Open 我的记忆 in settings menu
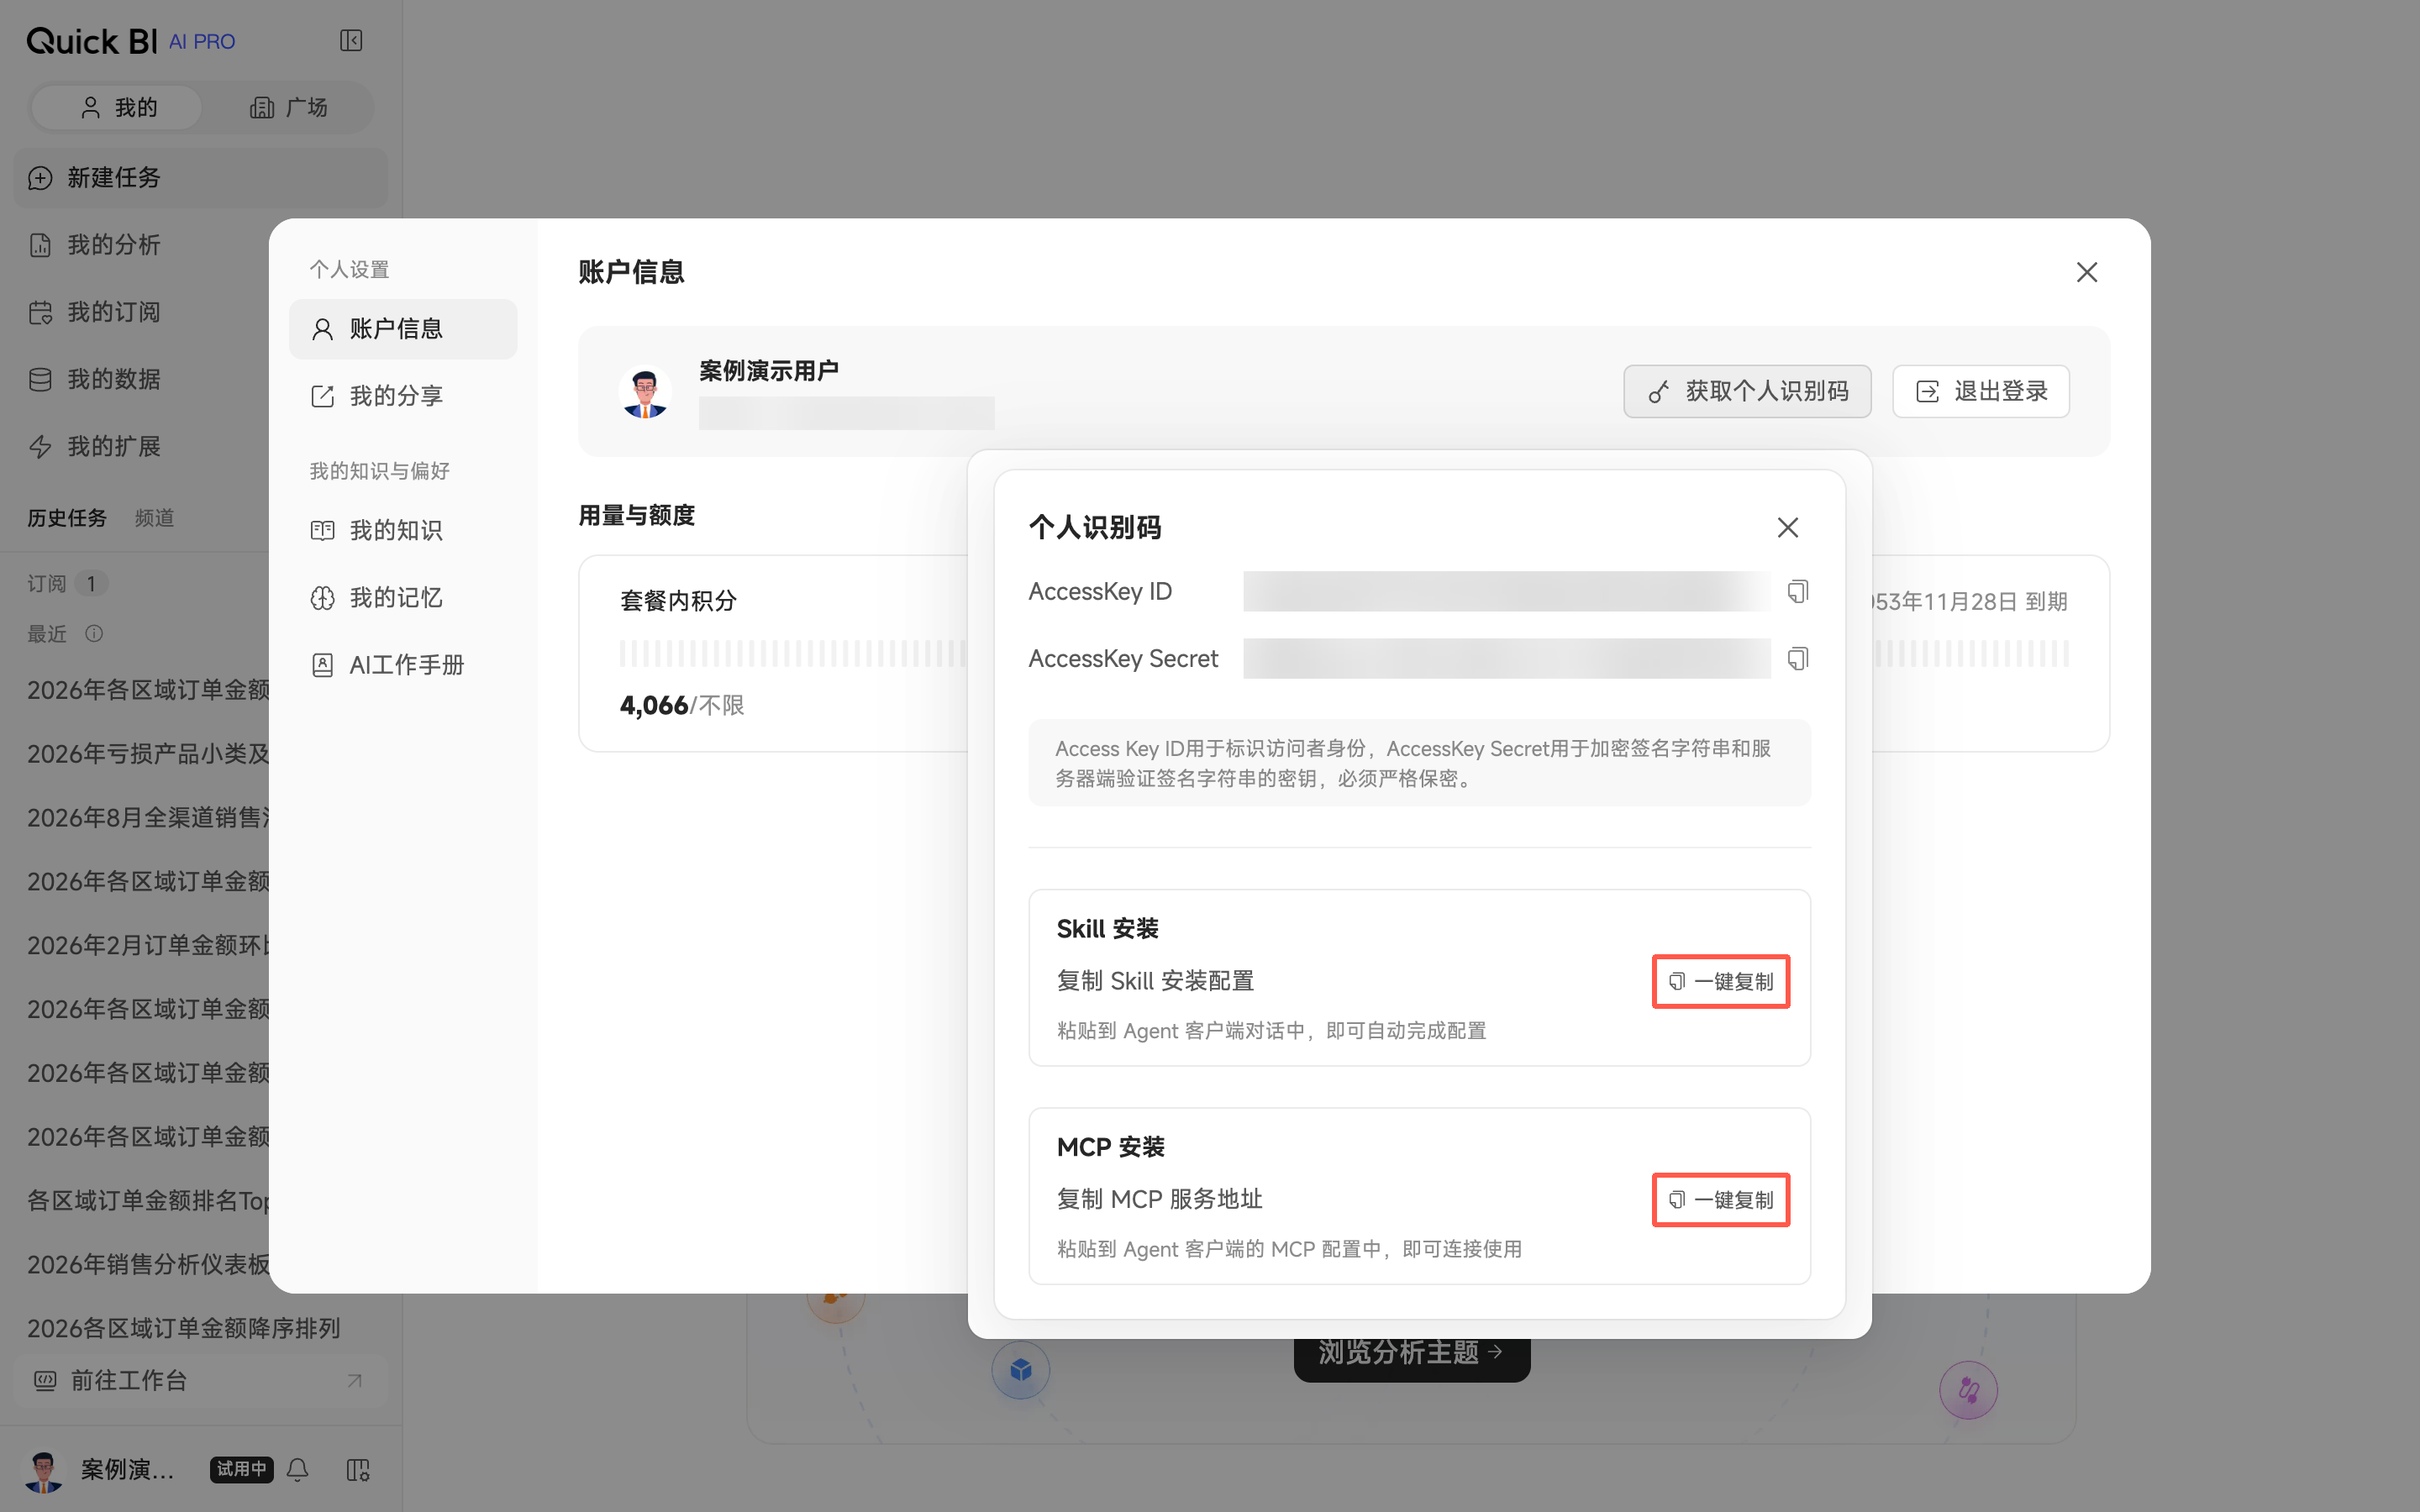The height and width of the screenshot is (1512, 2420). click(x=403, y=598)
